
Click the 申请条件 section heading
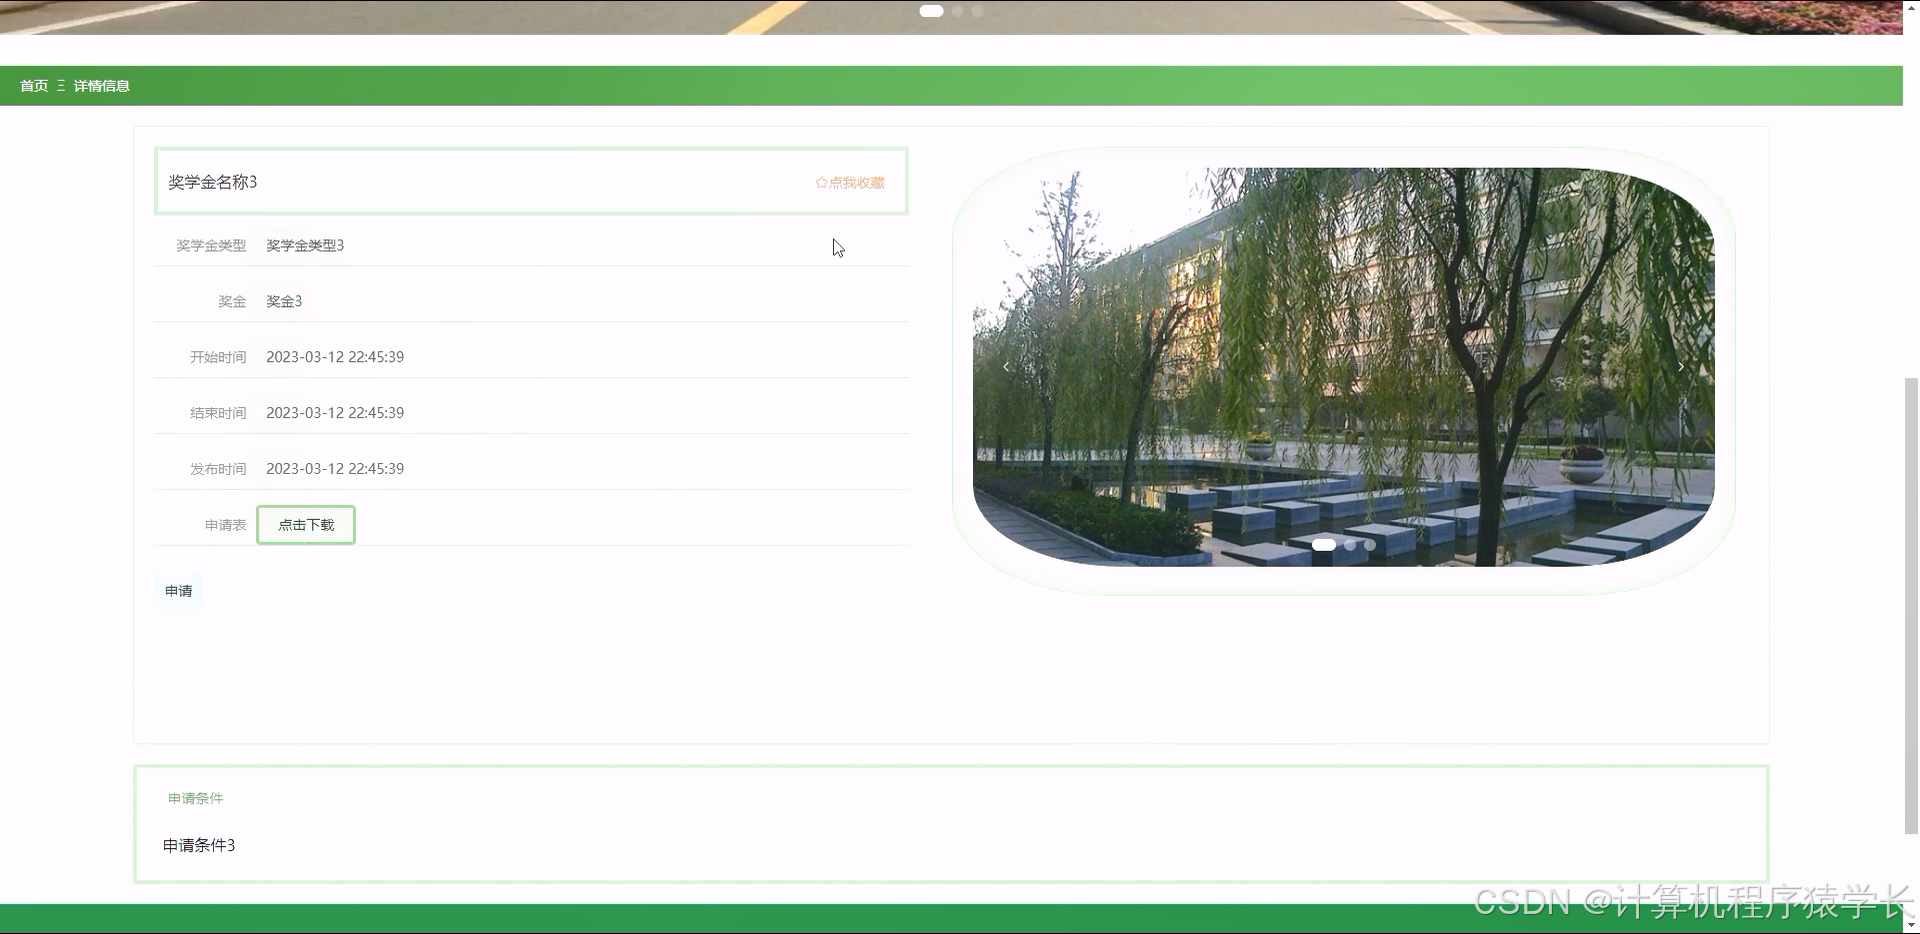196,798
